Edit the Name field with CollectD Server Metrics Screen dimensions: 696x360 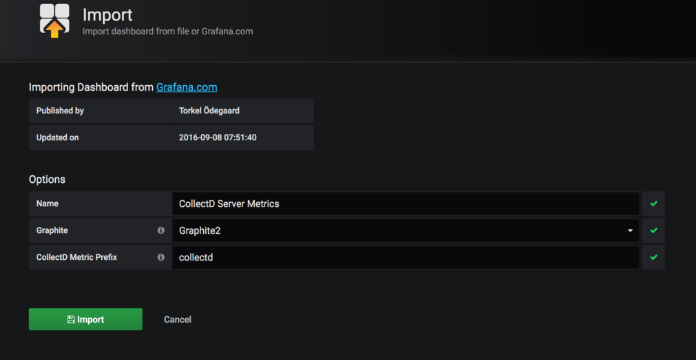click(405, 204)
